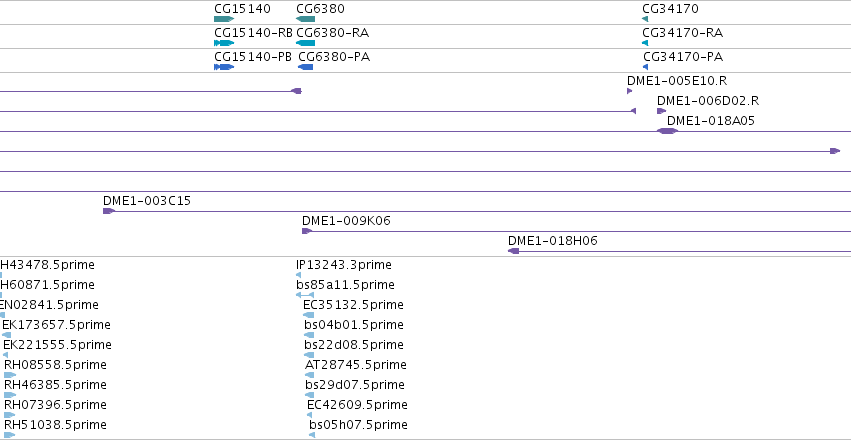Click the DME1-018H06 purple arrow glyph

coord(513,251)
